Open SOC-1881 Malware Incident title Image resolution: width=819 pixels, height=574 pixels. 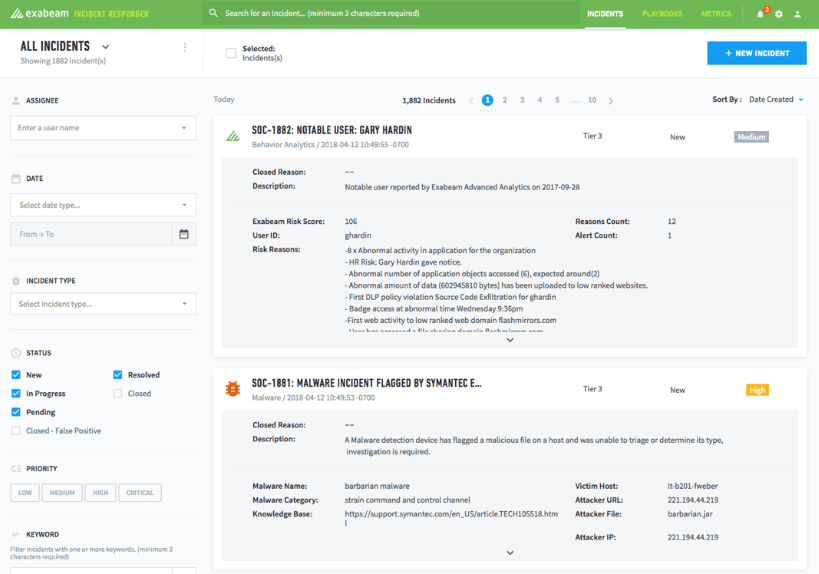click(367, 383)
